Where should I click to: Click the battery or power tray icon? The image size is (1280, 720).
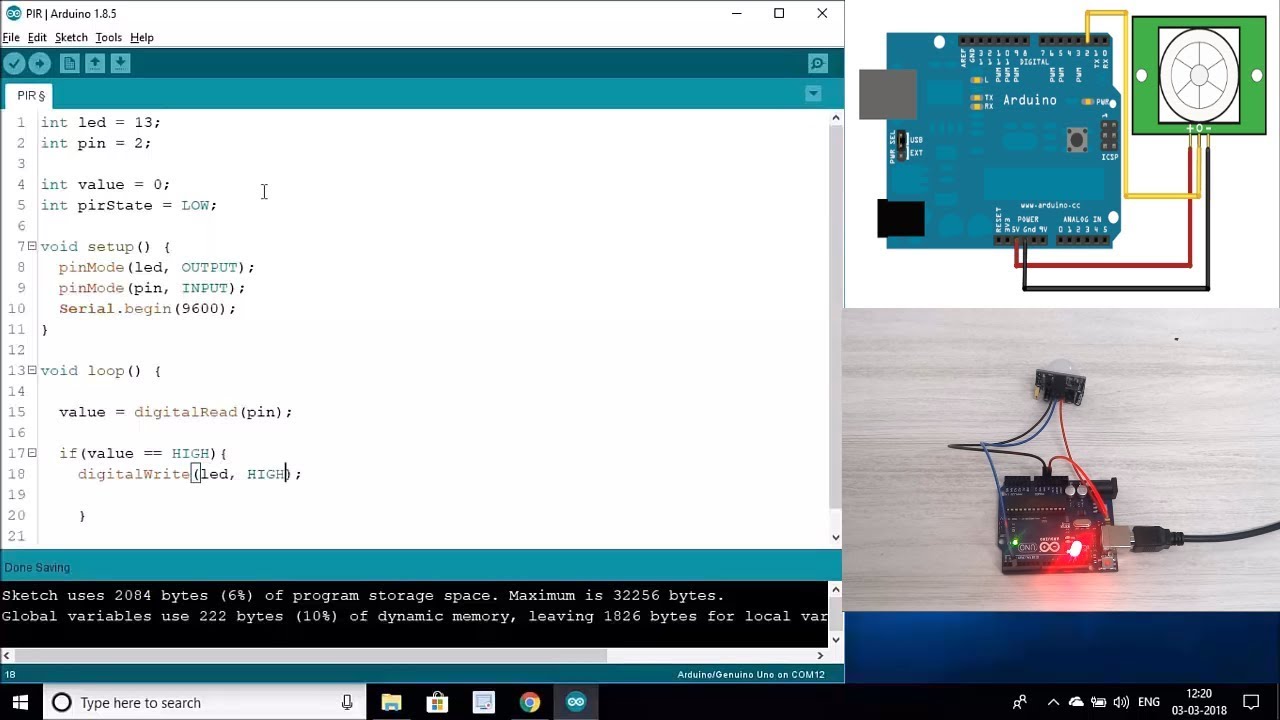(x=1098, y=702)
